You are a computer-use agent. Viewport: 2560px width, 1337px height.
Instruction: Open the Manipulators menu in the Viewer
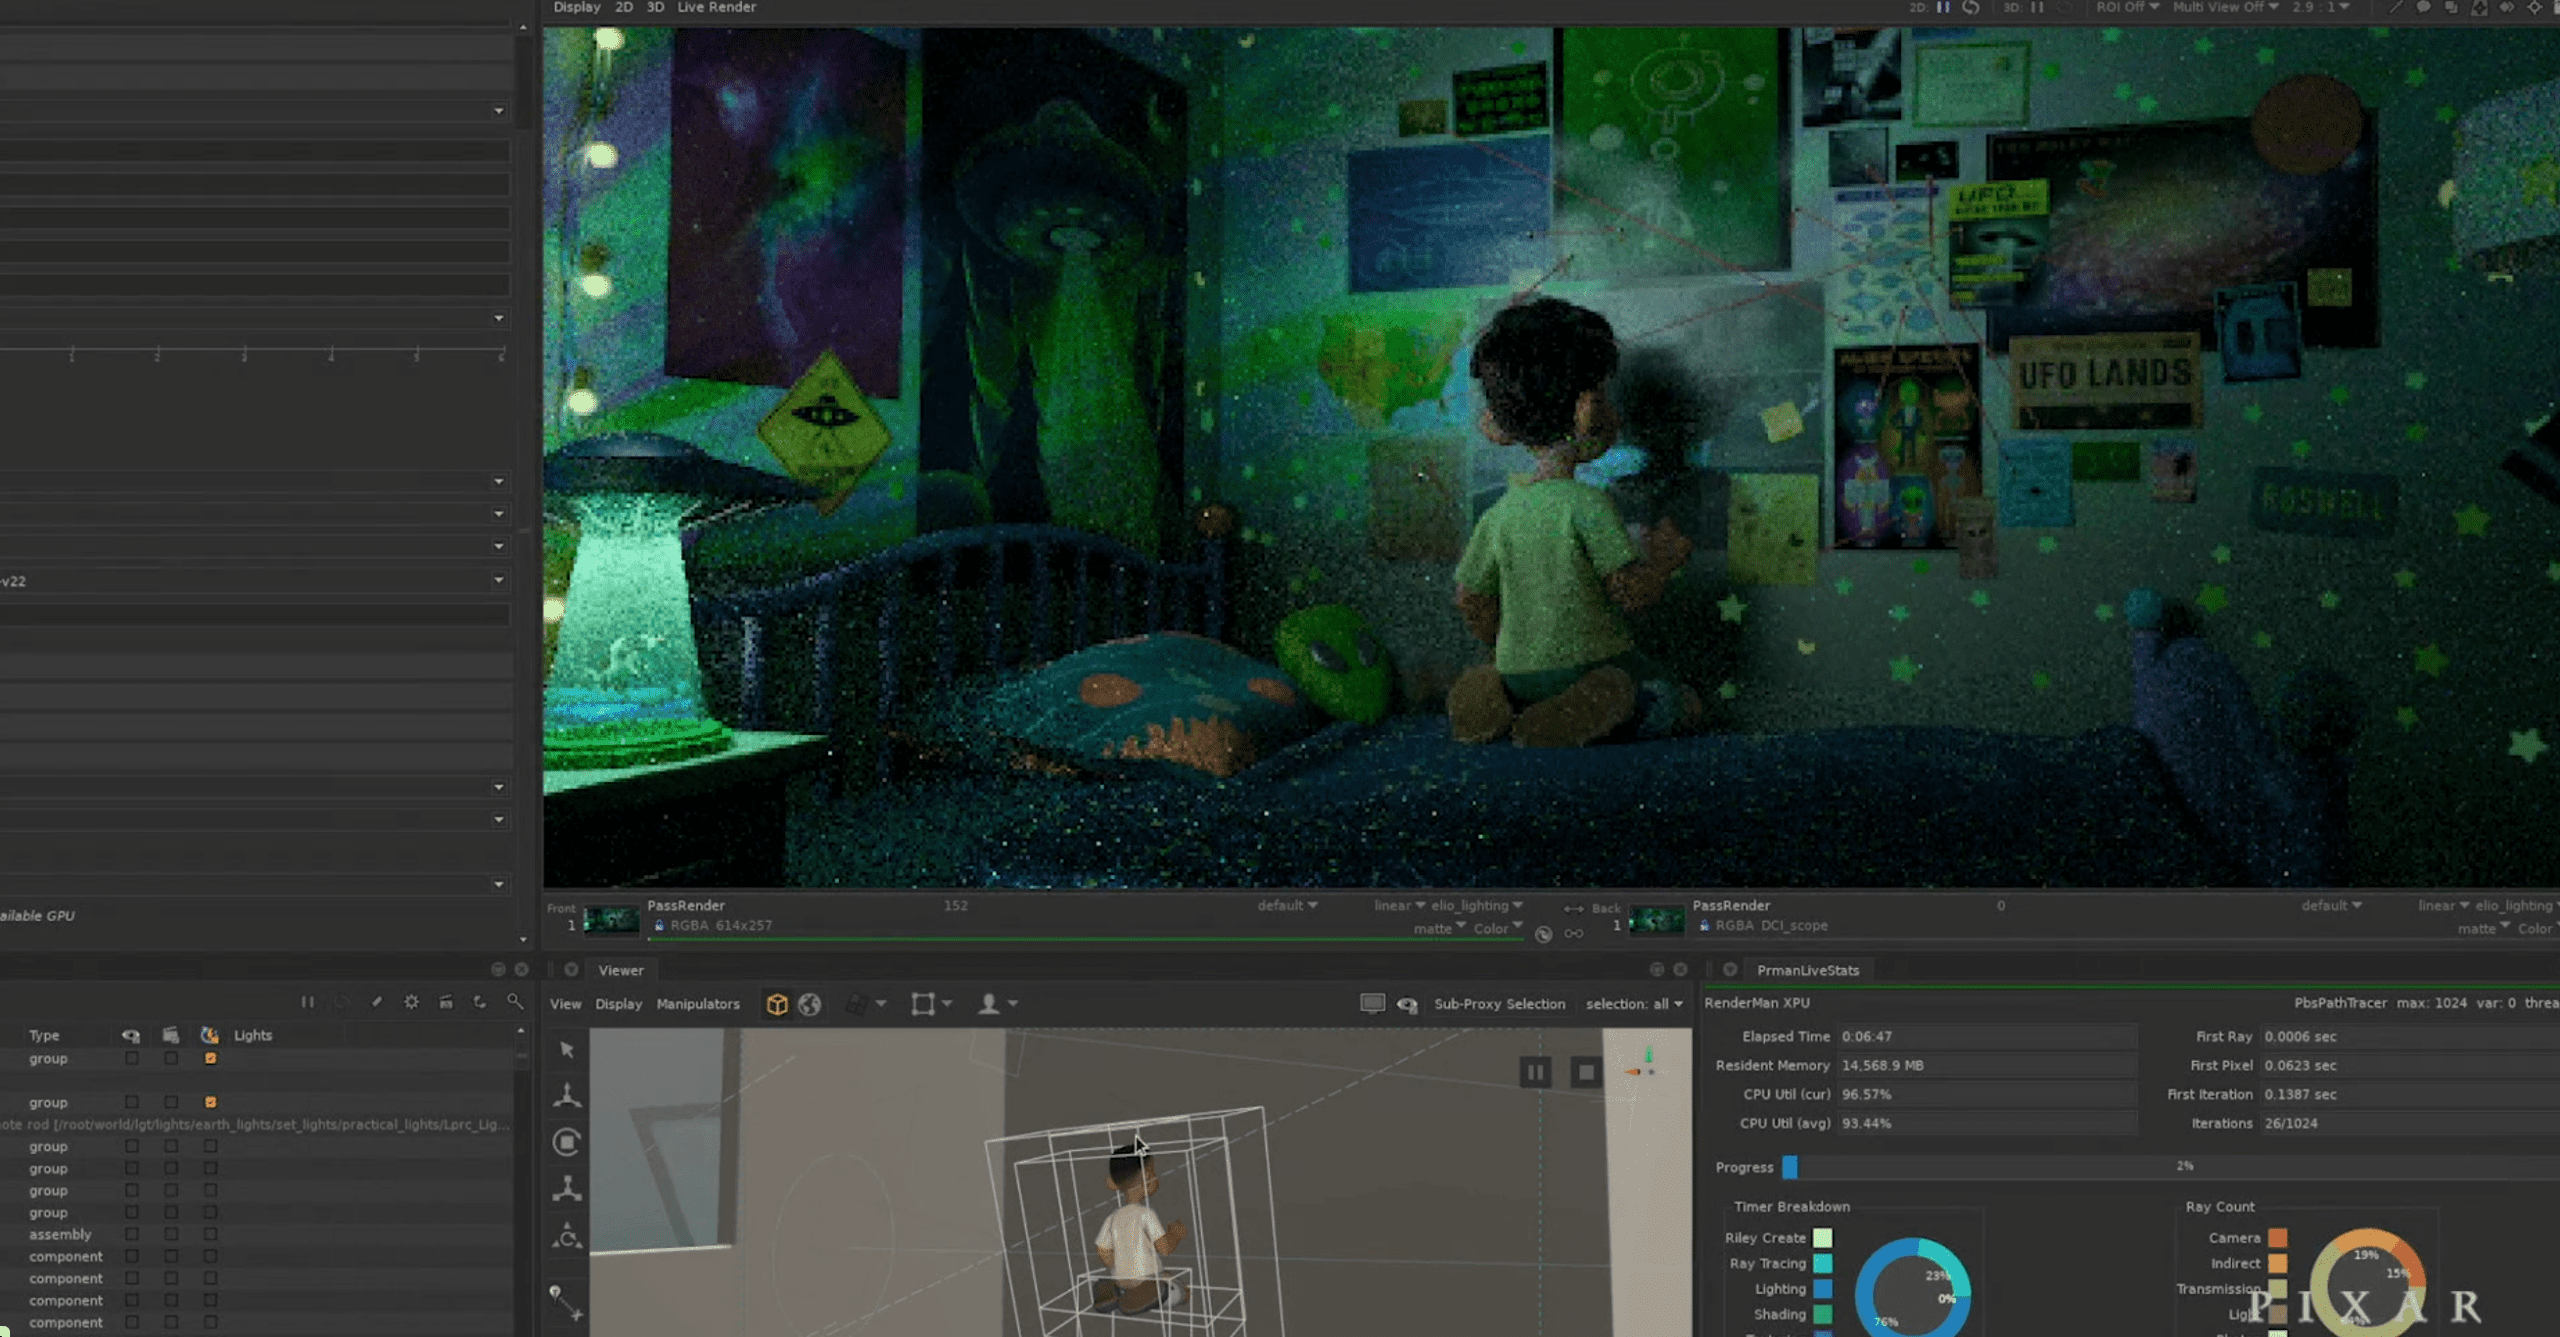pos(698,1004)
